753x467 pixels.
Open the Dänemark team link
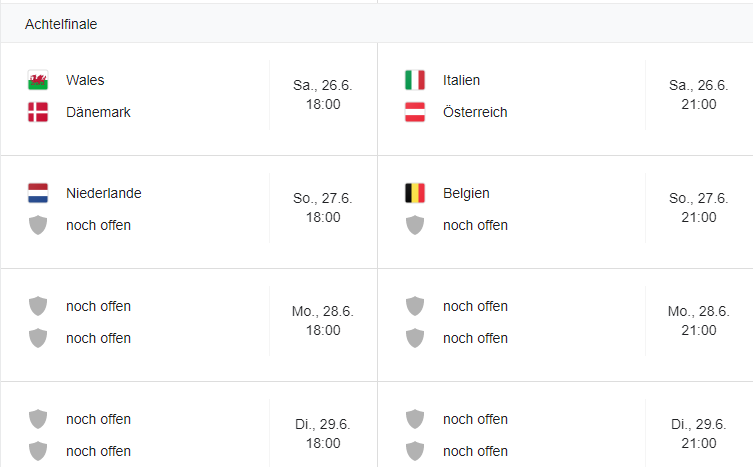(x=98, y=112)
